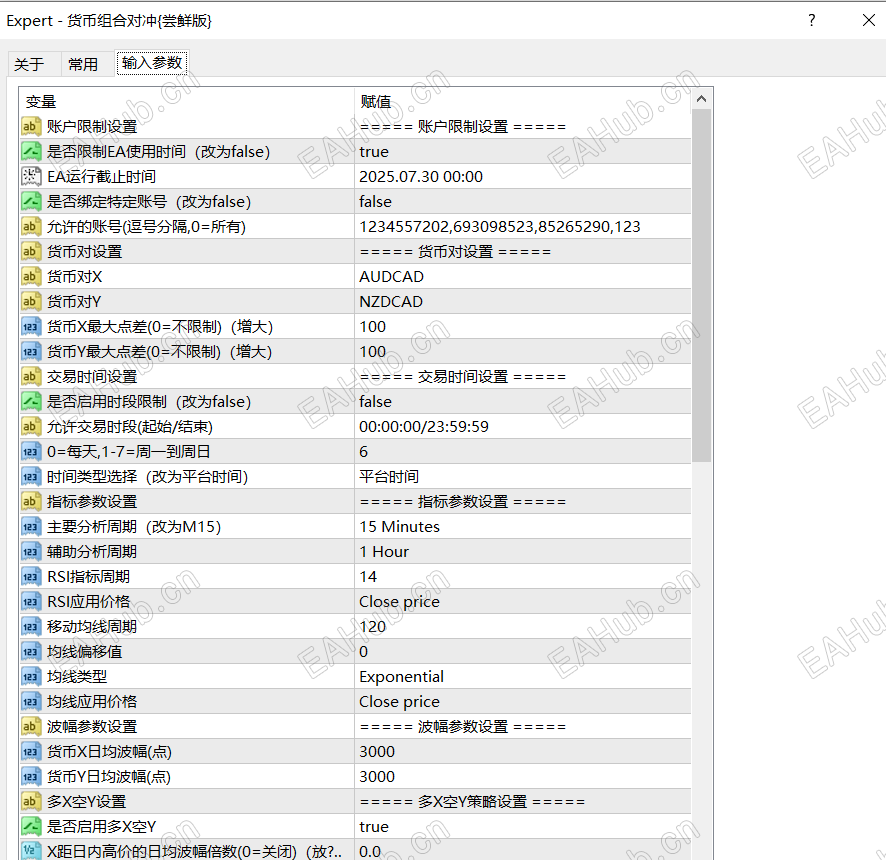Click string icon beside 多X空Y设置
886x860 pixels.
31,801
